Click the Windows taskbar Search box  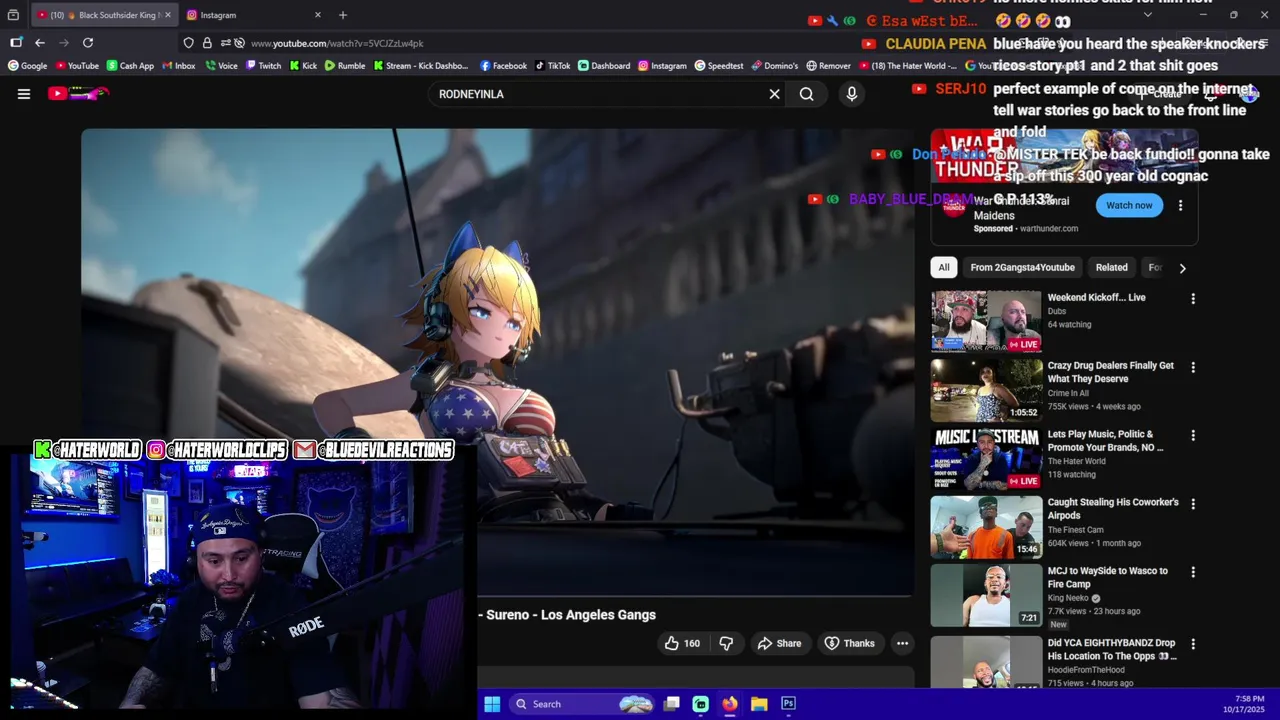583,704
